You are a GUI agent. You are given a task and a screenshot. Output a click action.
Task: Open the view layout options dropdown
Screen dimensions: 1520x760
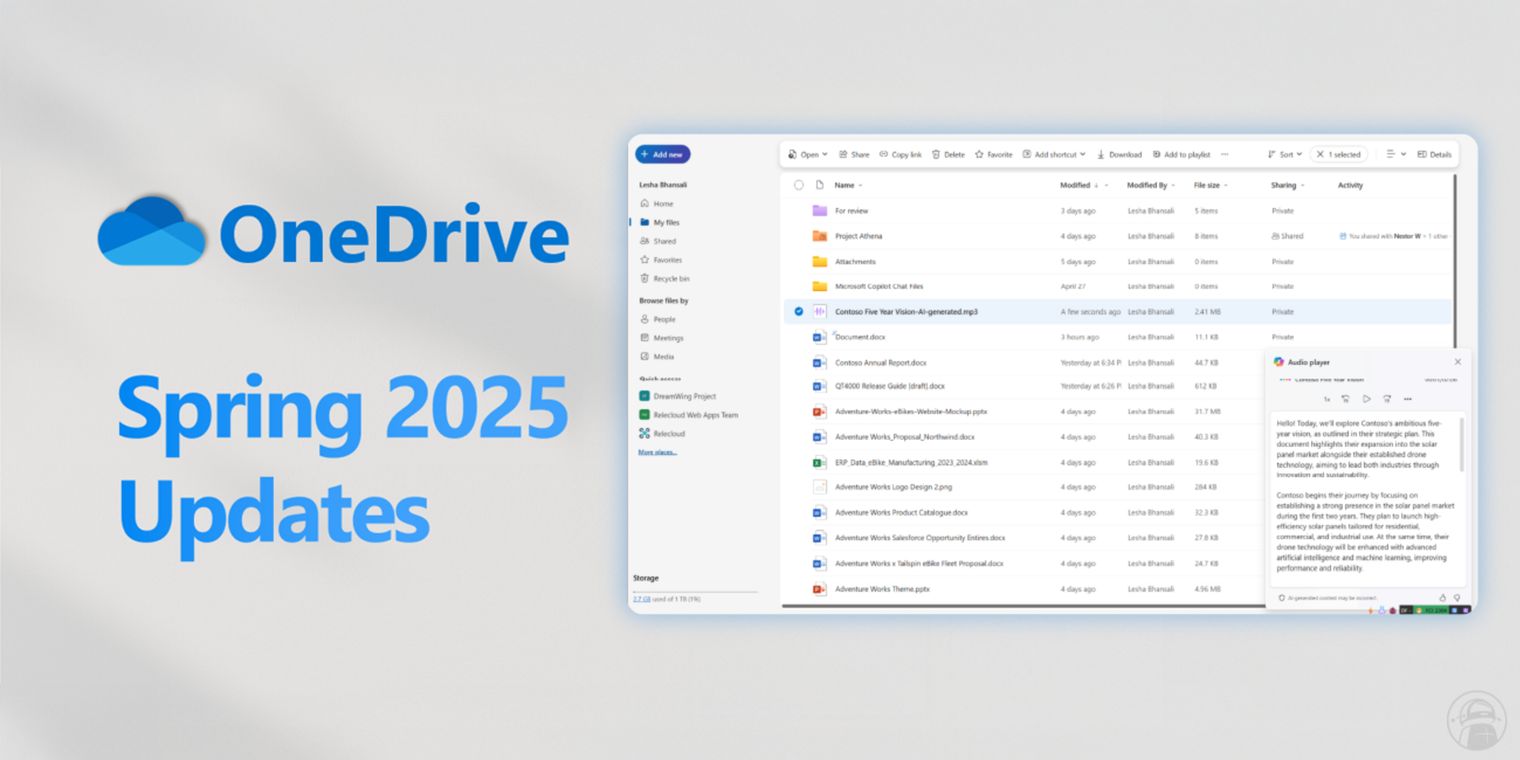tap(1396, 155)
